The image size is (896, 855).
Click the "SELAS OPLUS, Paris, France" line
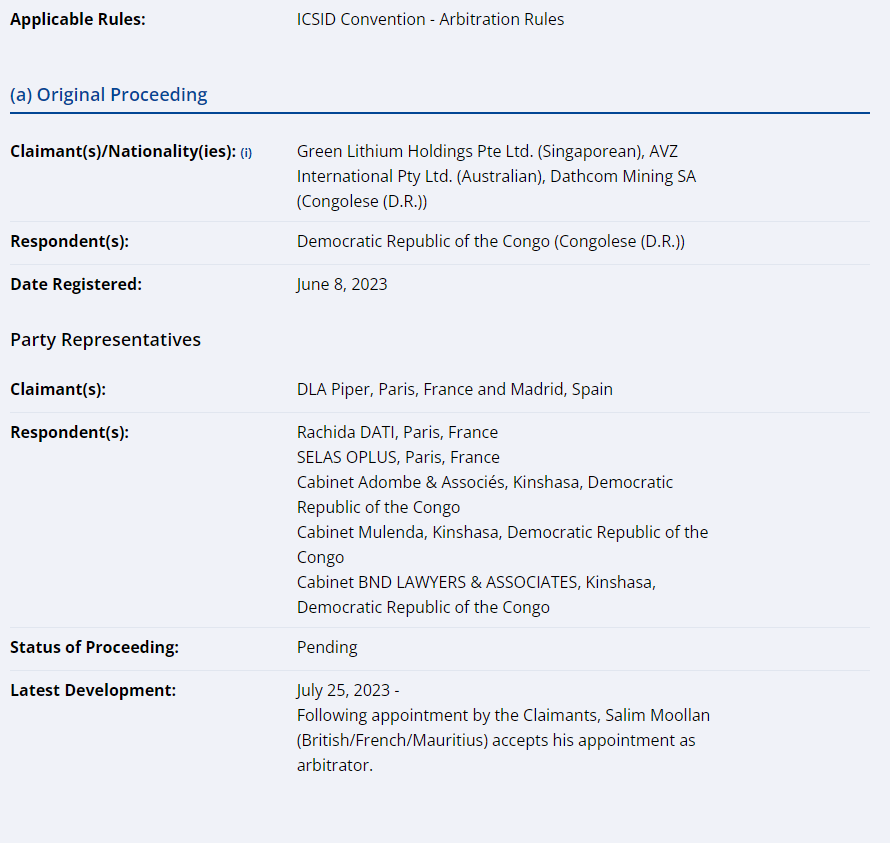click(398, 457)
